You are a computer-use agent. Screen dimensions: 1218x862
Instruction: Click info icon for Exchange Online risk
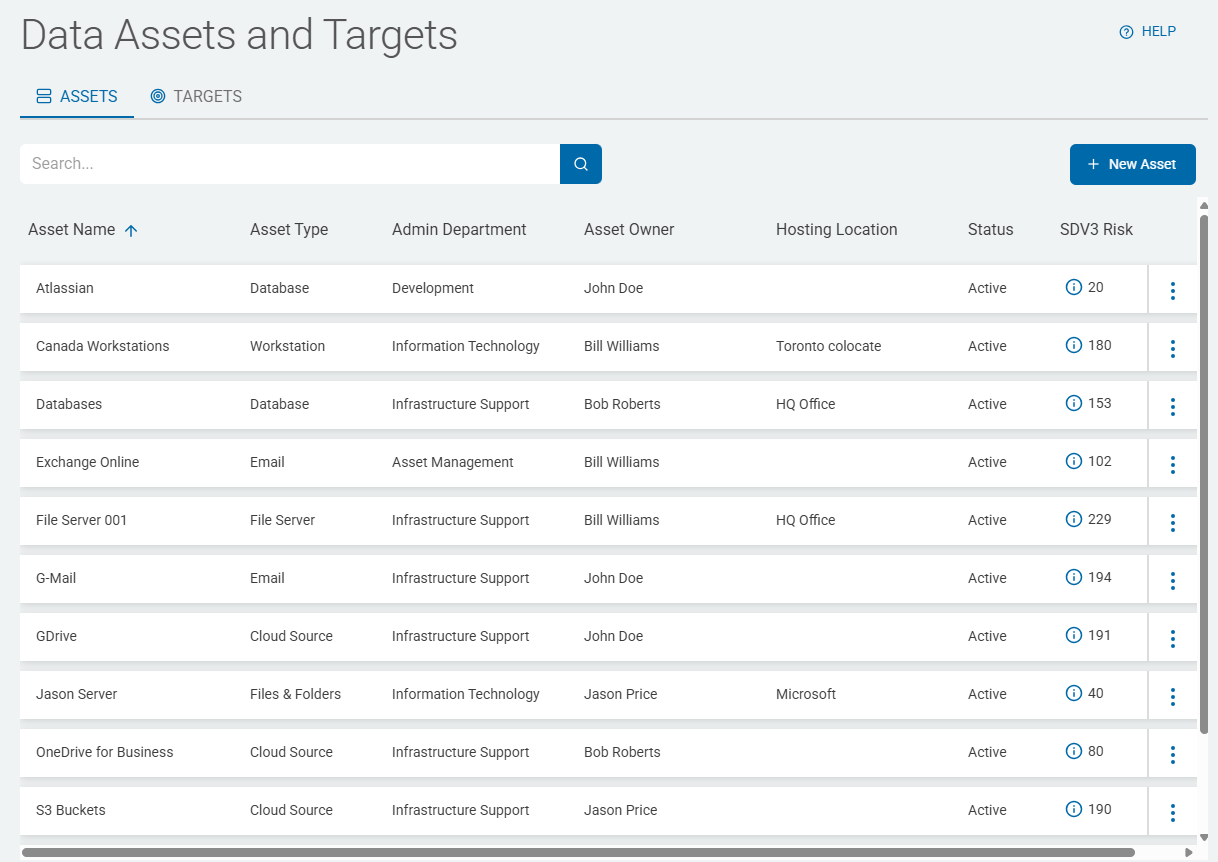tap(1074, 462)
